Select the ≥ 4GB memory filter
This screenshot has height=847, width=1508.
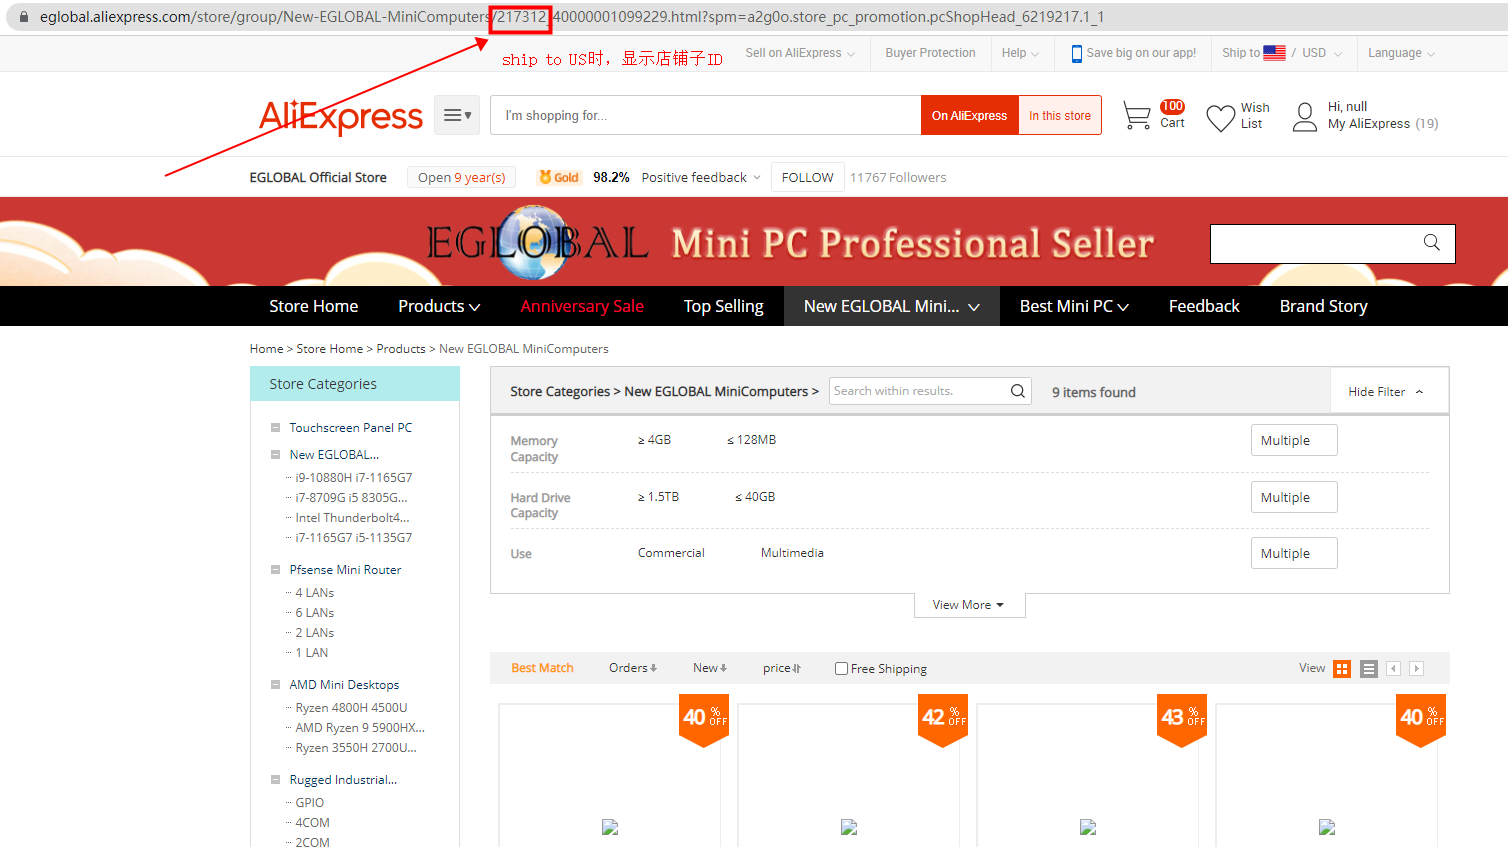(x=654, y=440)
